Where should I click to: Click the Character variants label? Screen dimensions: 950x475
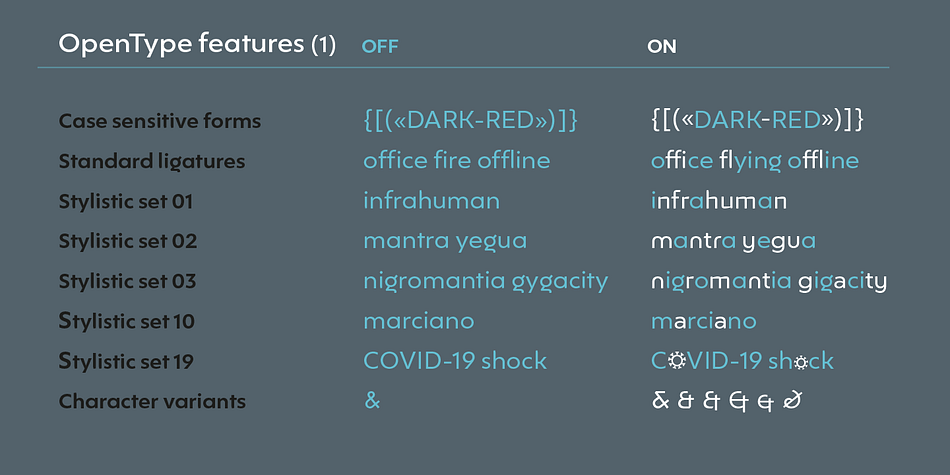click(x=152, y=401)
